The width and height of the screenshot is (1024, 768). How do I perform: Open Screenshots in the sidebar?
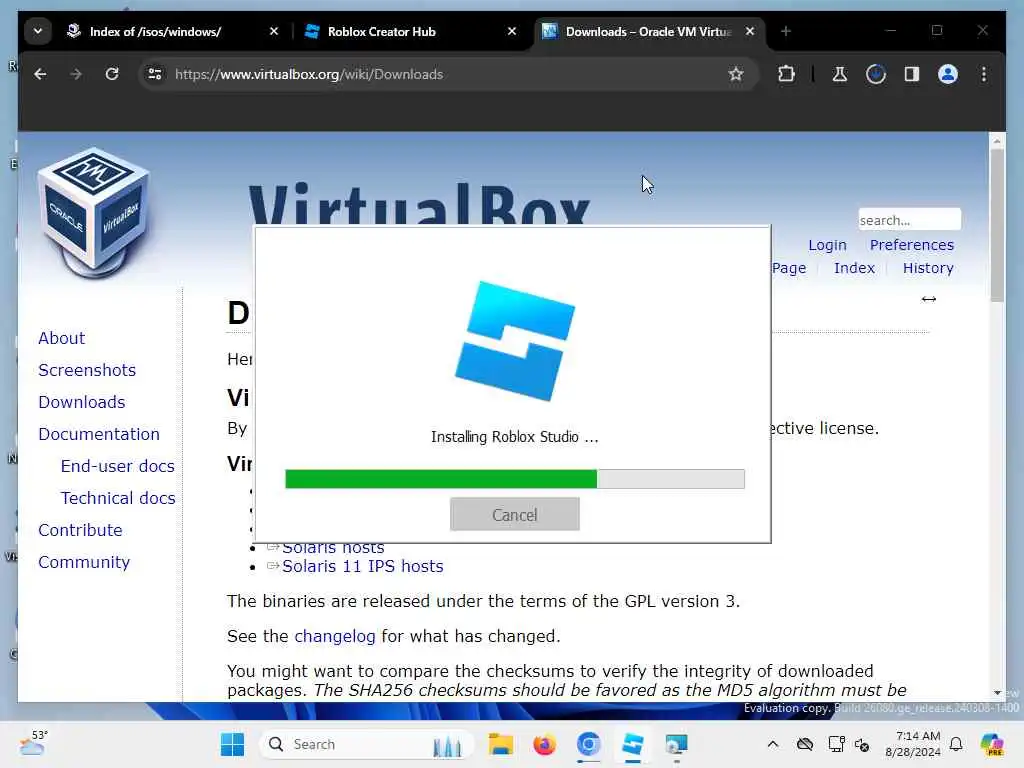[x=87, y=370]
